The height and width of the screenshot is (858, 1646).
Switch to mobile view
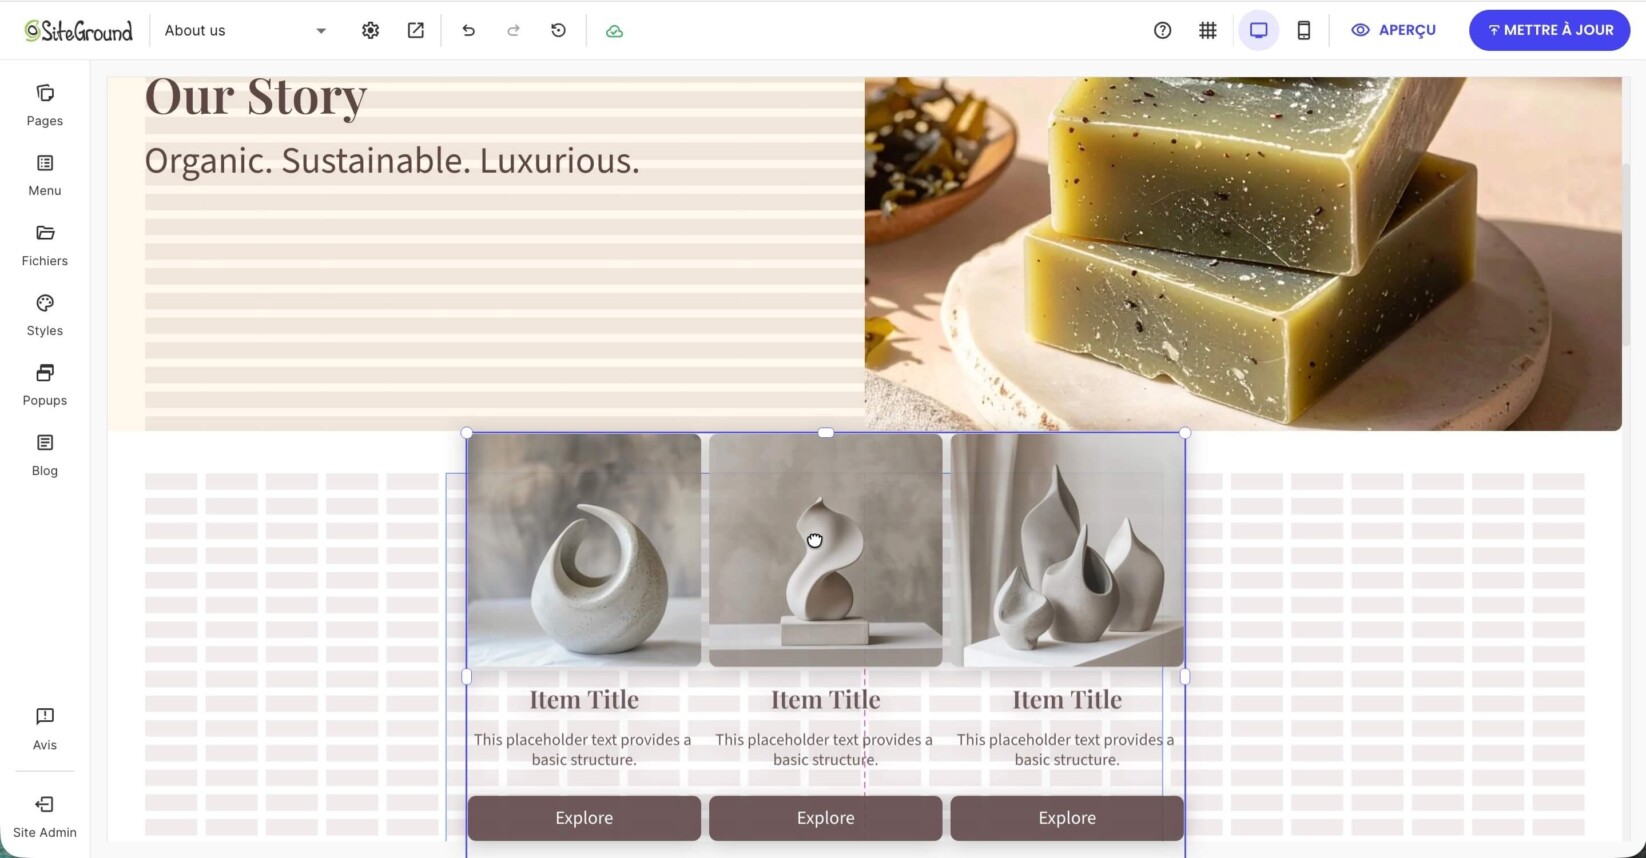point(1304,30)
